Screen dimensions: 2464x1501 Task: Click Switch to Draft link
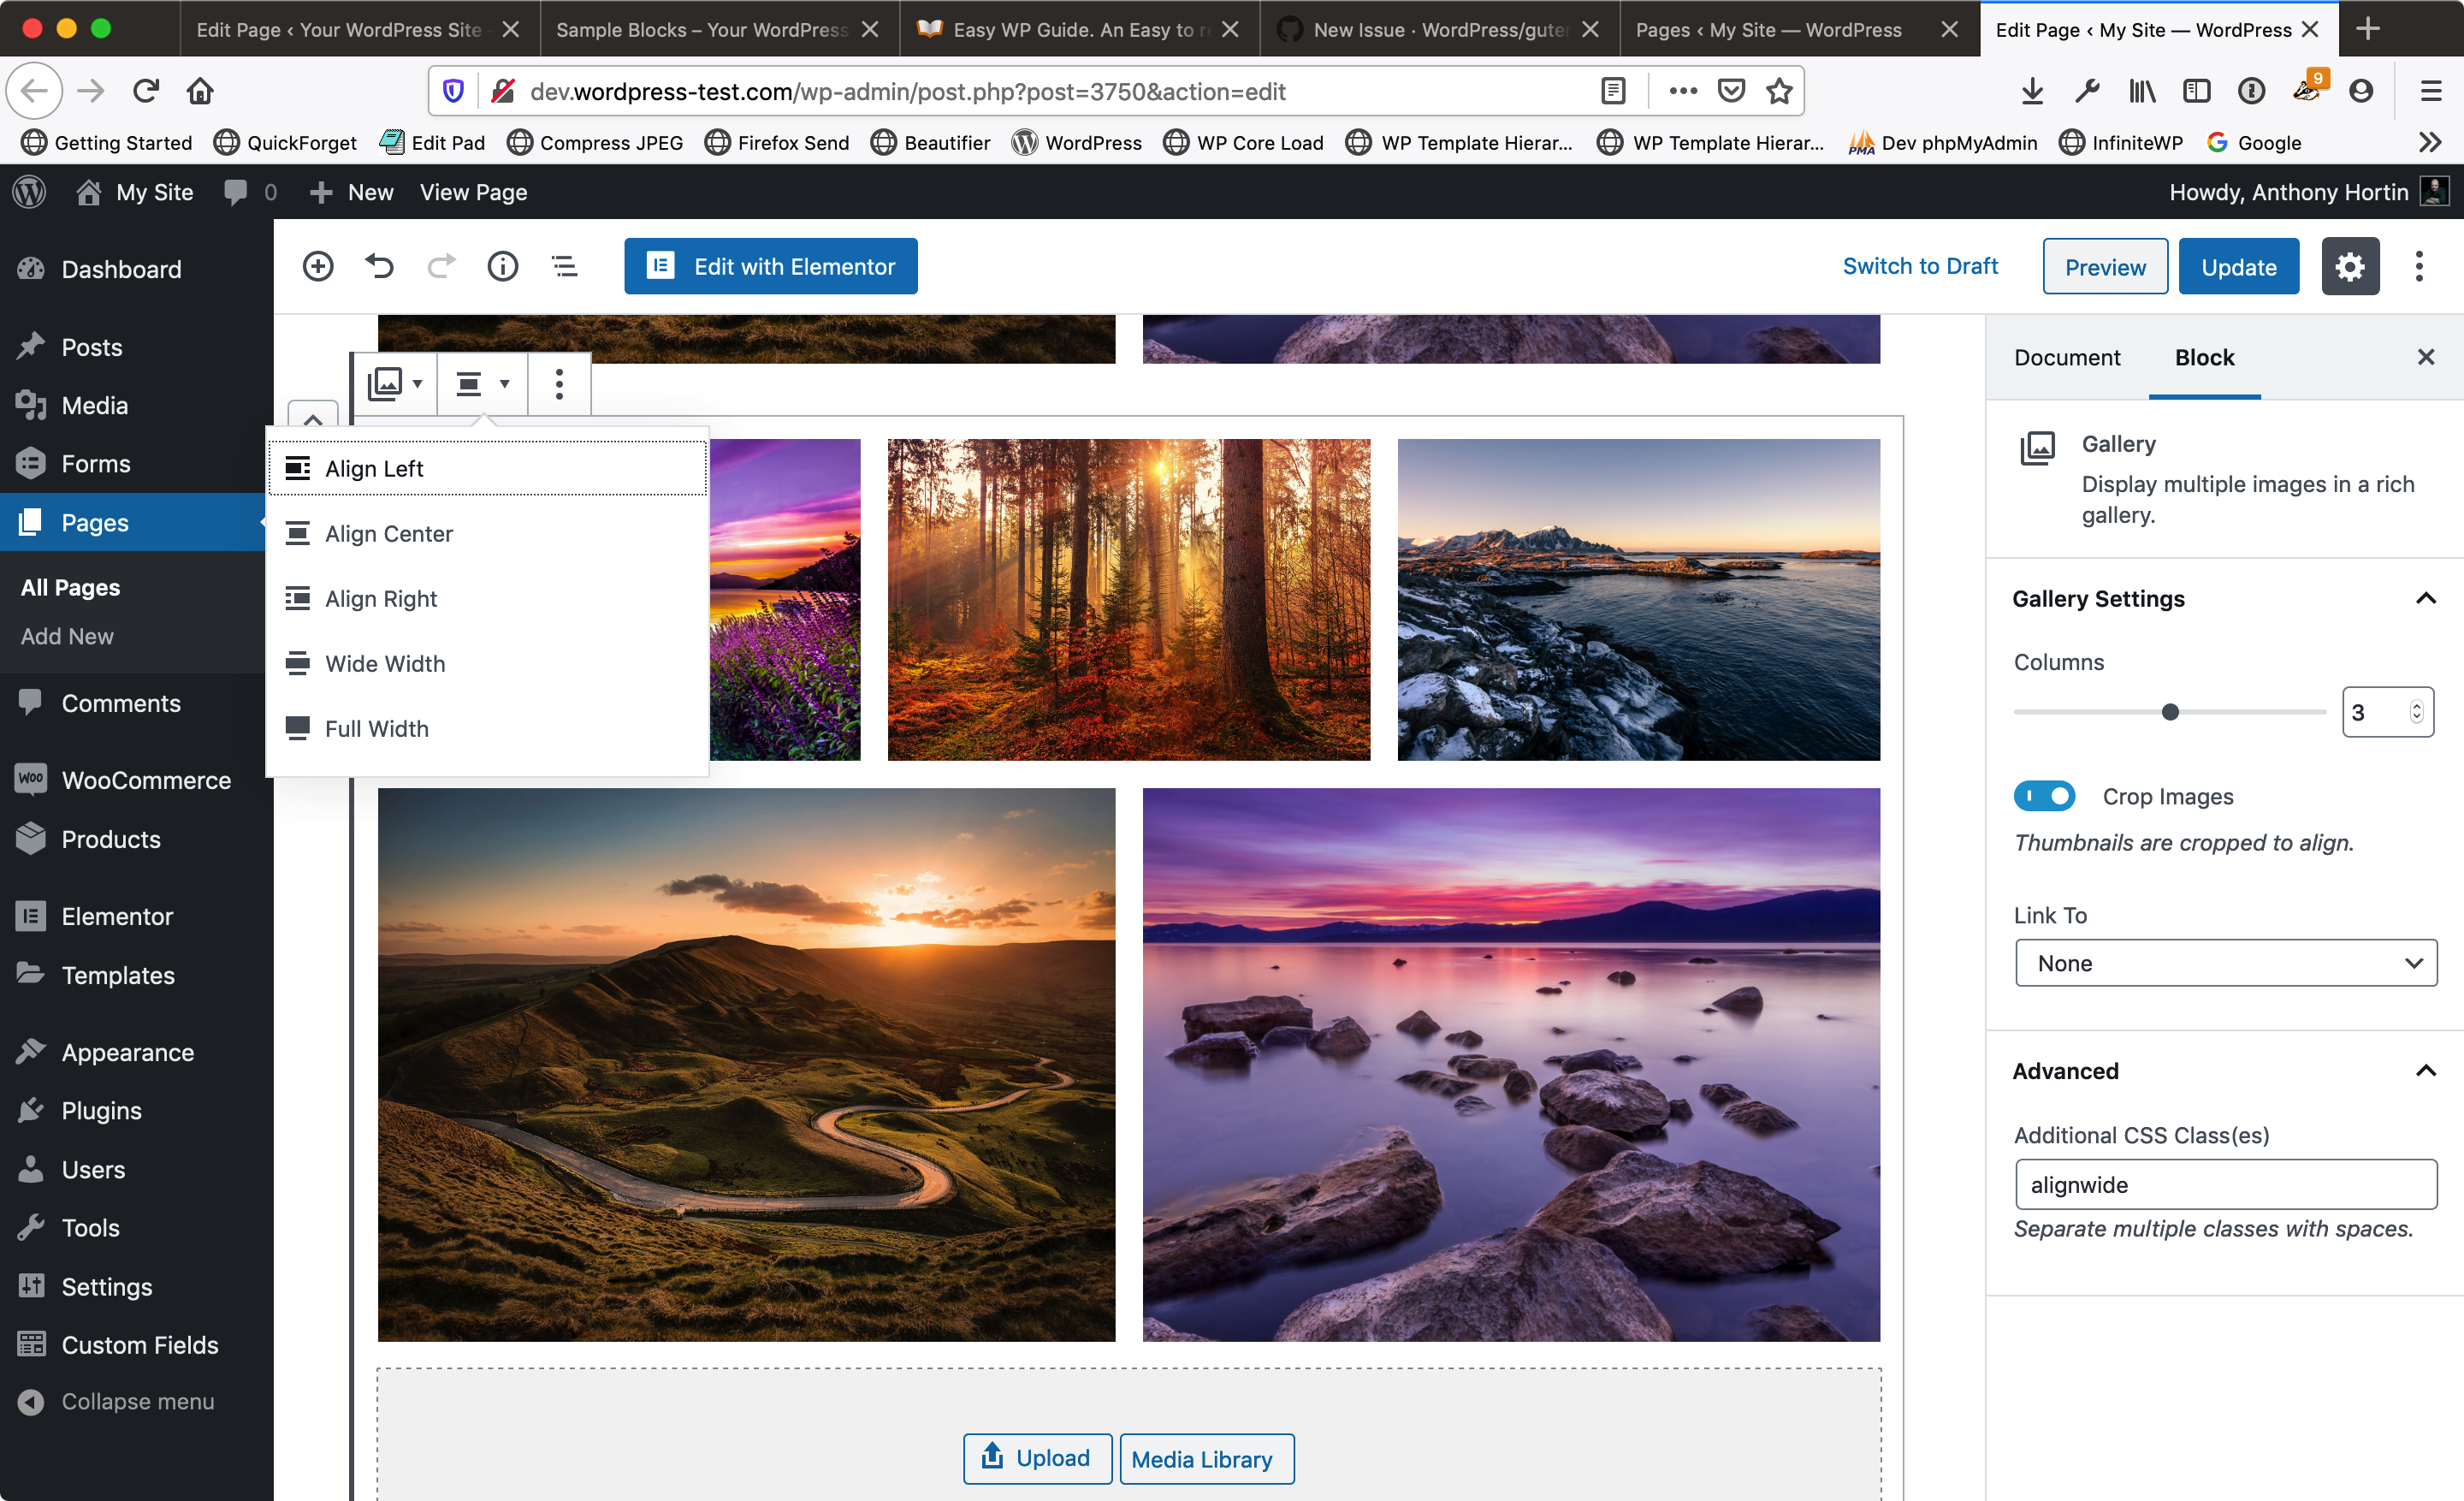(1920, 266)
